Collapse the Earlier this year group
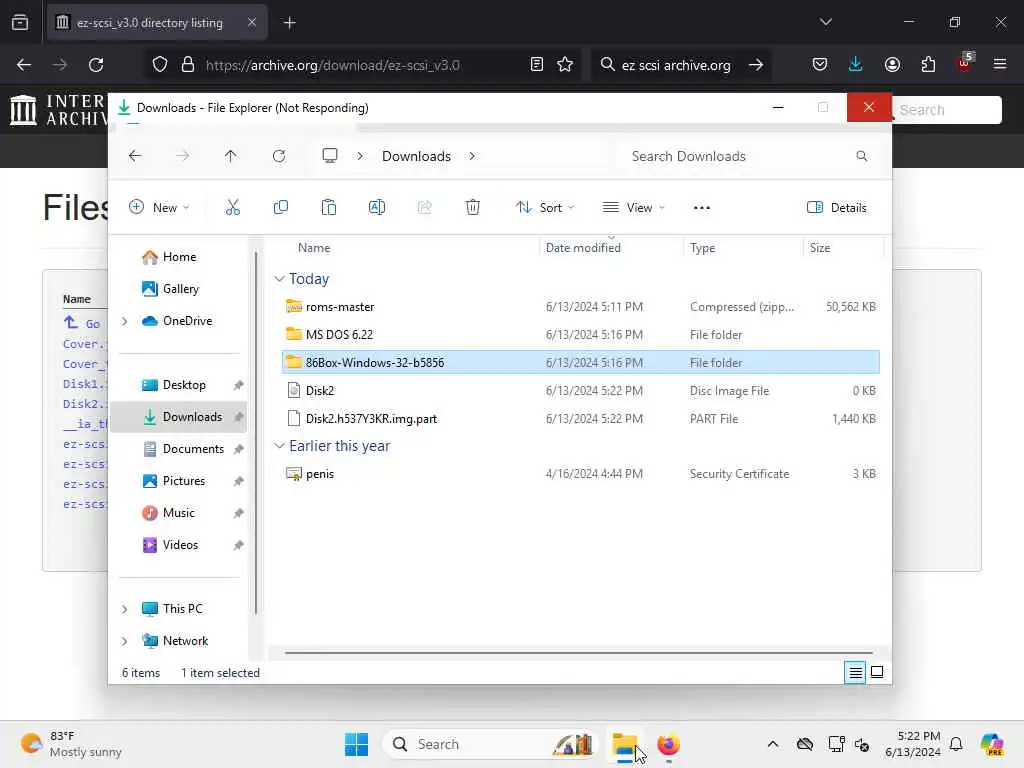 pos(280,446)
